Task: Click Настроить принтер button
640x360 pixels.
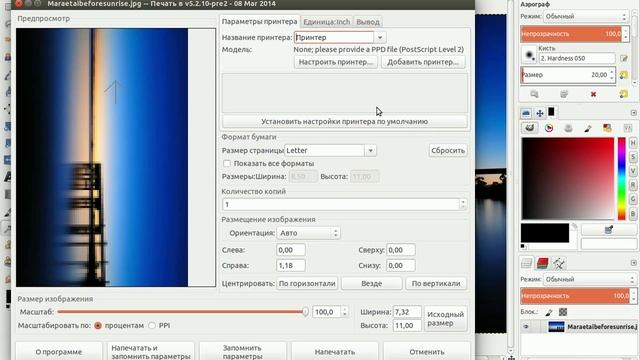Action: 336,62
